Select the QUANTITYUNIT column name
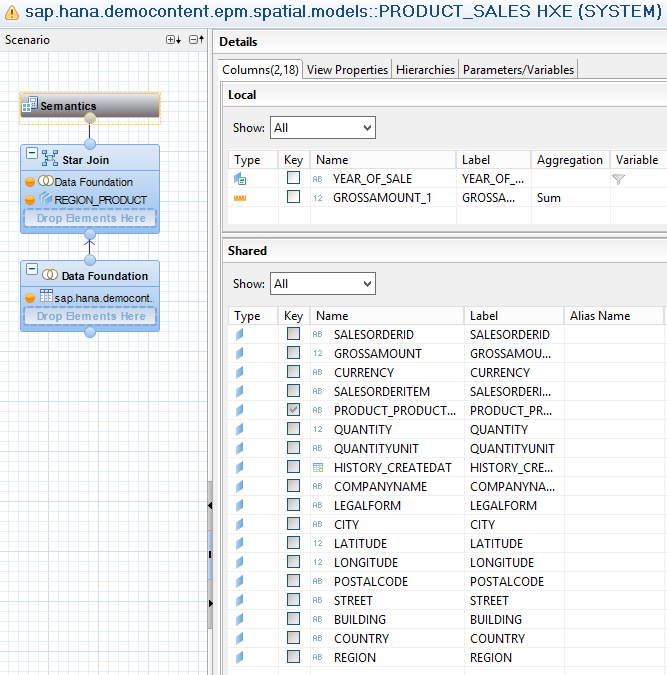The width and height of the screenshot is (667, 675). tap(376, 449)
